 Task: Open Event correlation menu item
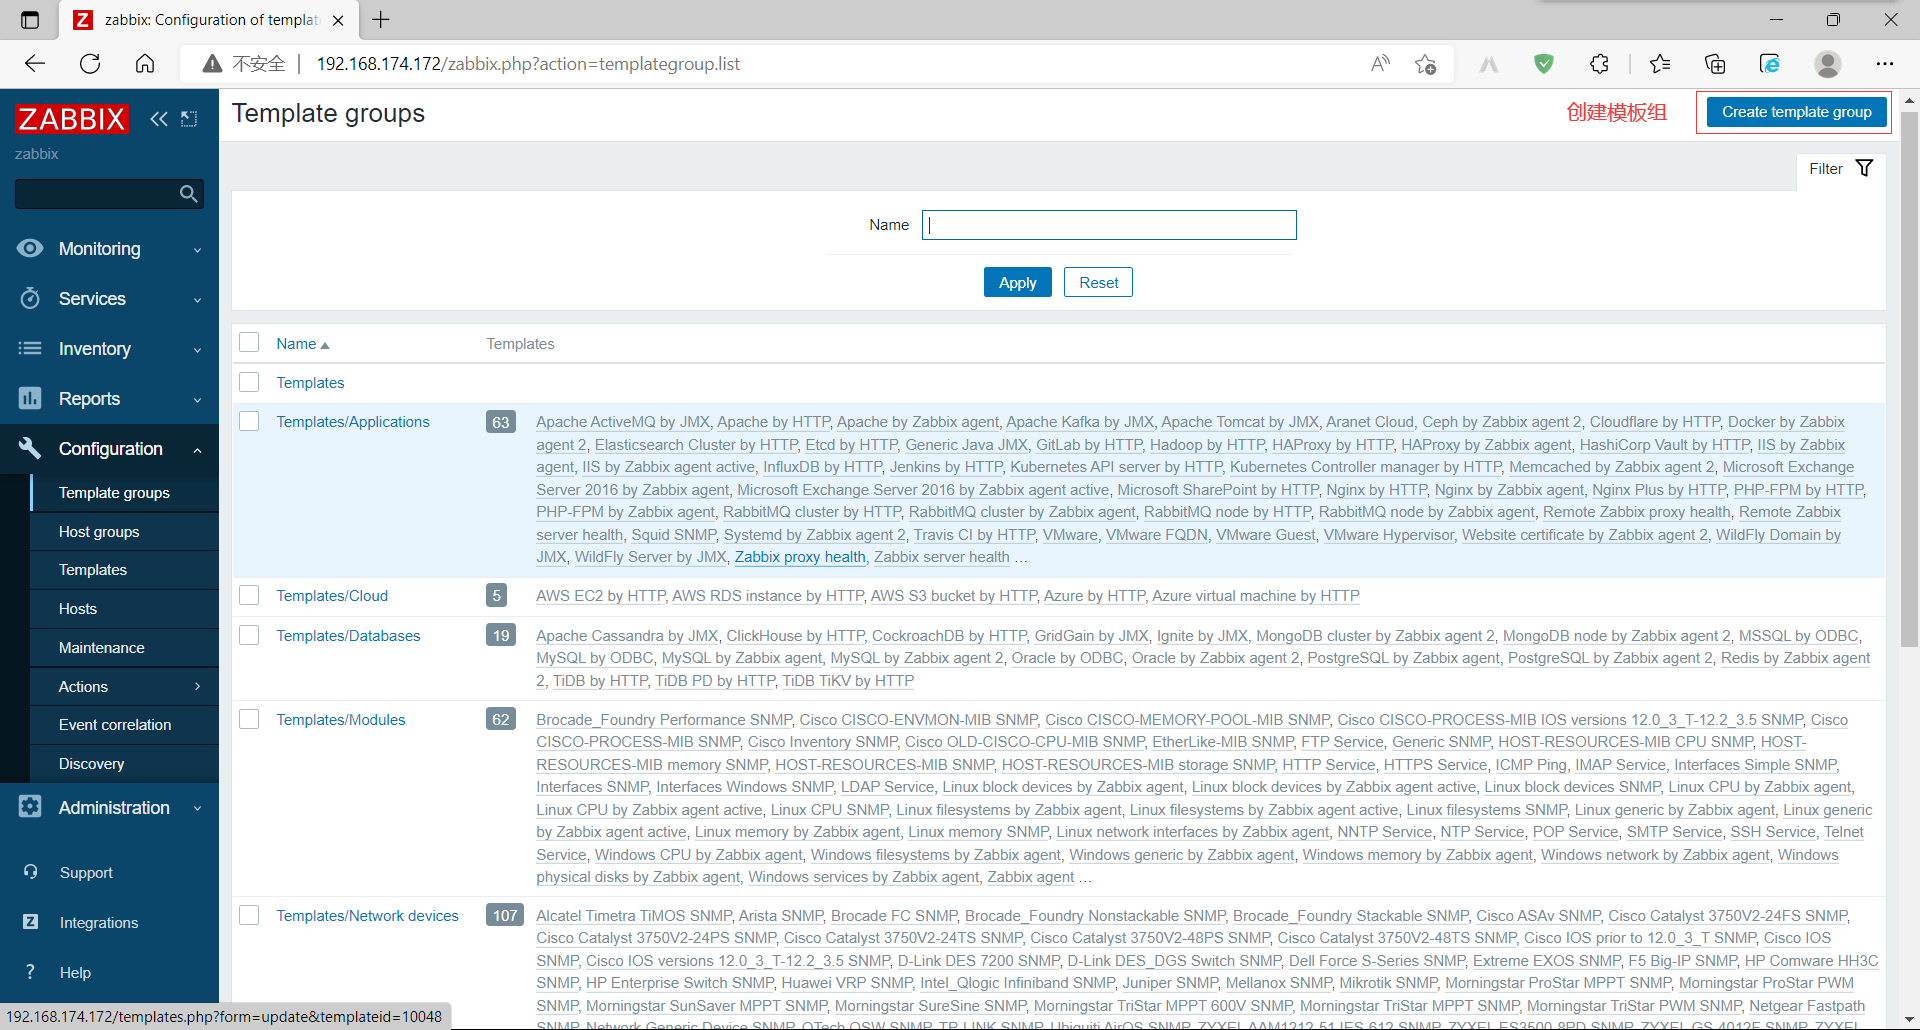124,724
